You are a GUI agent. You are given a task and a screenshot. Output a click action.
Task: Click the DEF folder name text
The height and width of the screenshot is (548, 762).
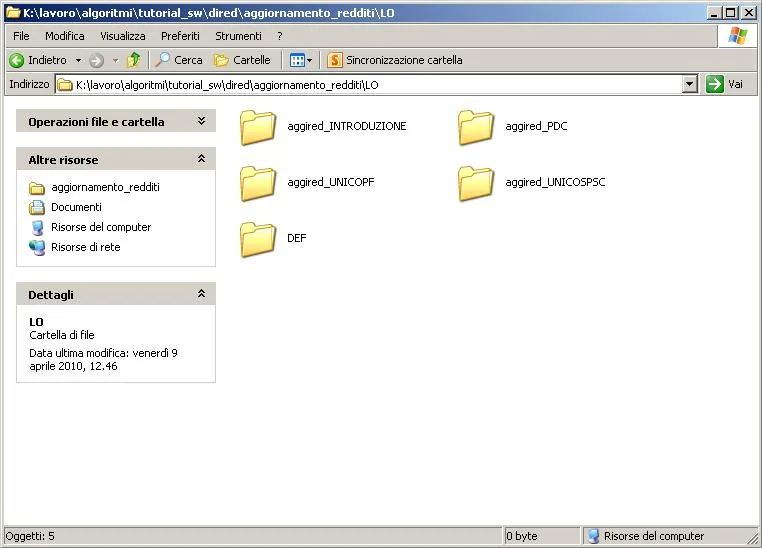(x=296, y=238)
